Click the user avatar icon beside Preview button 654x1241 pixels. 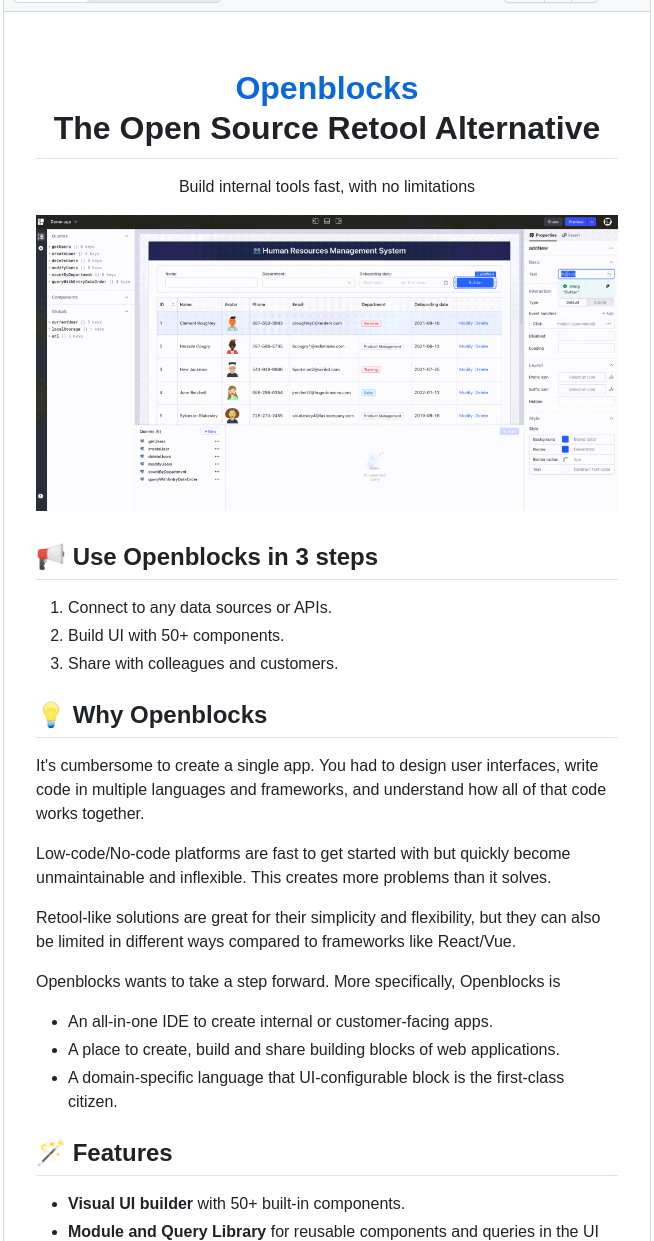click(606, 222)
